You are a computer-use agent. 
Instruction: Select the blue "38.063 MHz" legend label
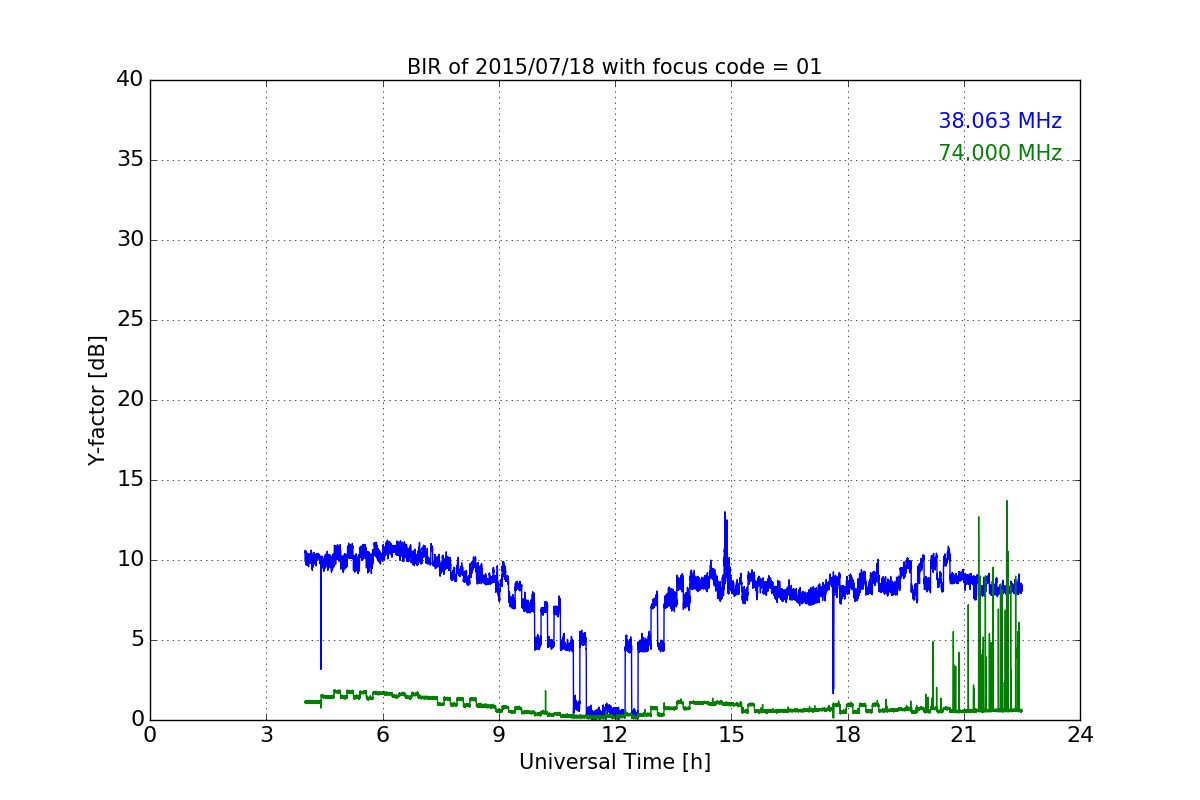pos(1000,121)
